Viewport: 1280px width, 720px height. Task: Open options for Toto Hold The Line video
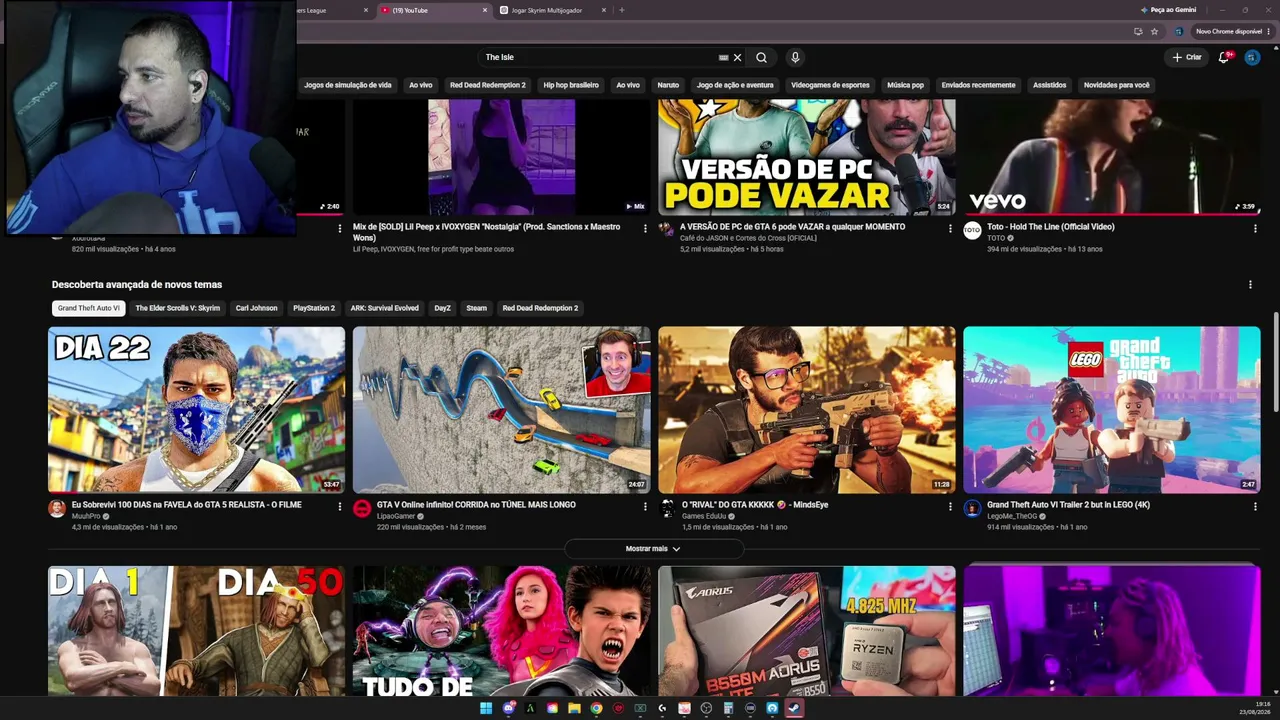point(1255,229)
